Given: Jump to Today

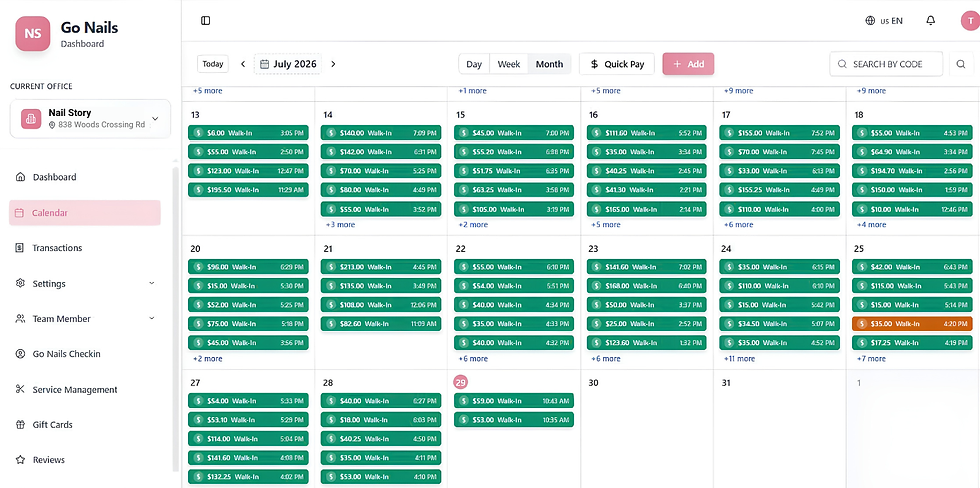Looking at the screenshot, I should pyautogui.click(x=213, y=64).
